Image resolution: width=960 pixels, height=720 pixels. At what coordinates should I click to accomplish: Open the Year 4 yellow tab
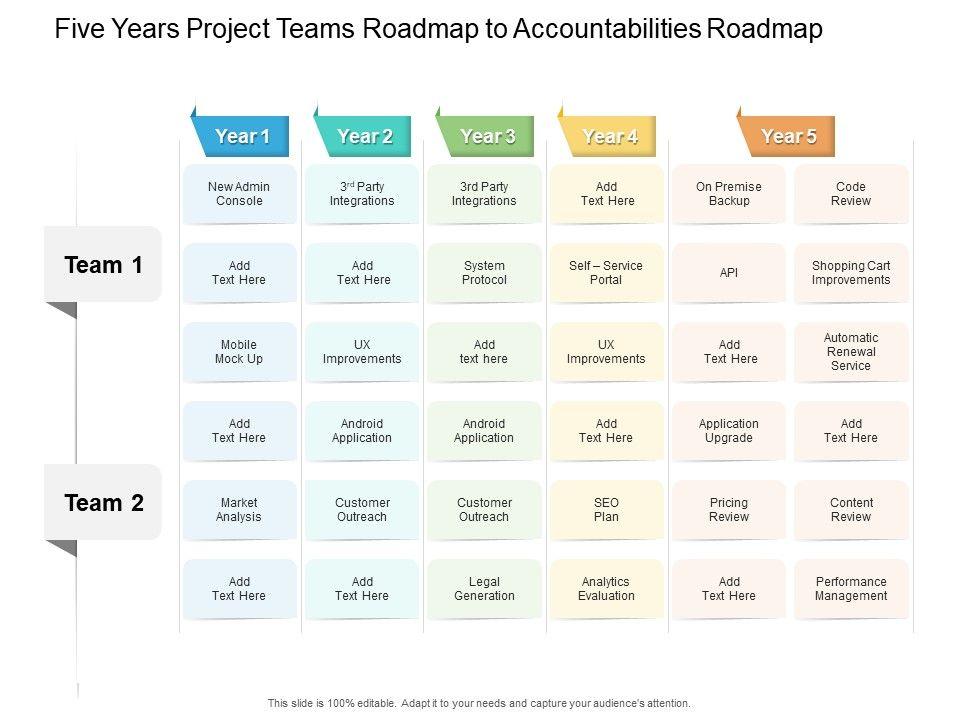coord(609,137)
